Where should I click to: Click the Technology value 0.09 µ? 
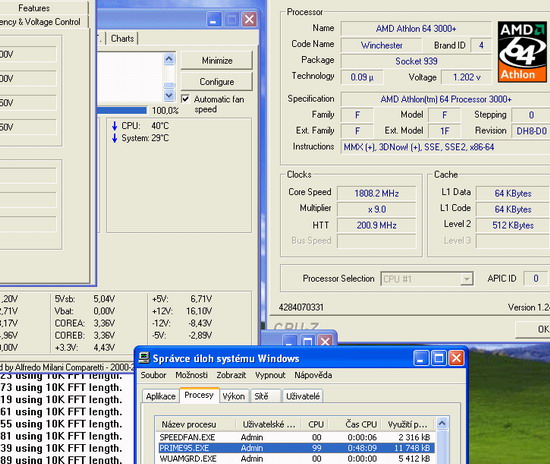click(362, 77)
